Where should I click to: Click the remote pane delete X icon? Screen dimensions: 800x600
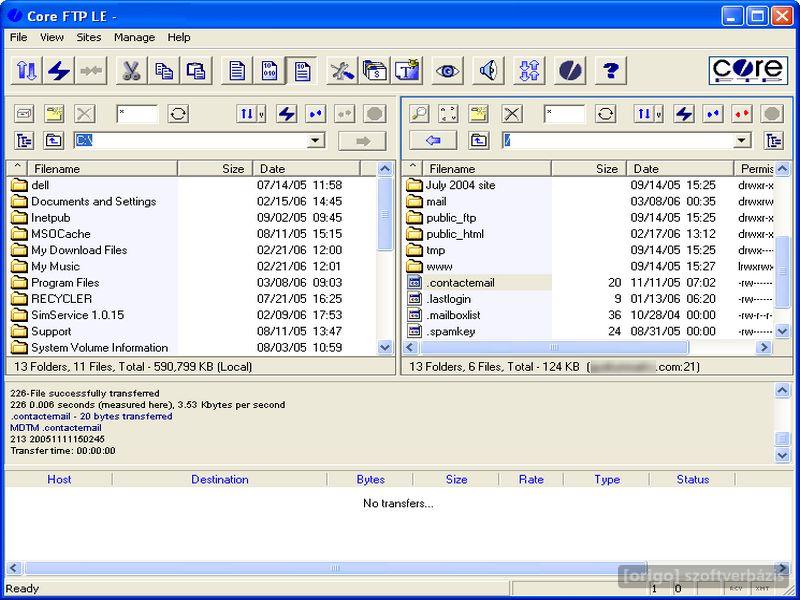click(512, 114)
